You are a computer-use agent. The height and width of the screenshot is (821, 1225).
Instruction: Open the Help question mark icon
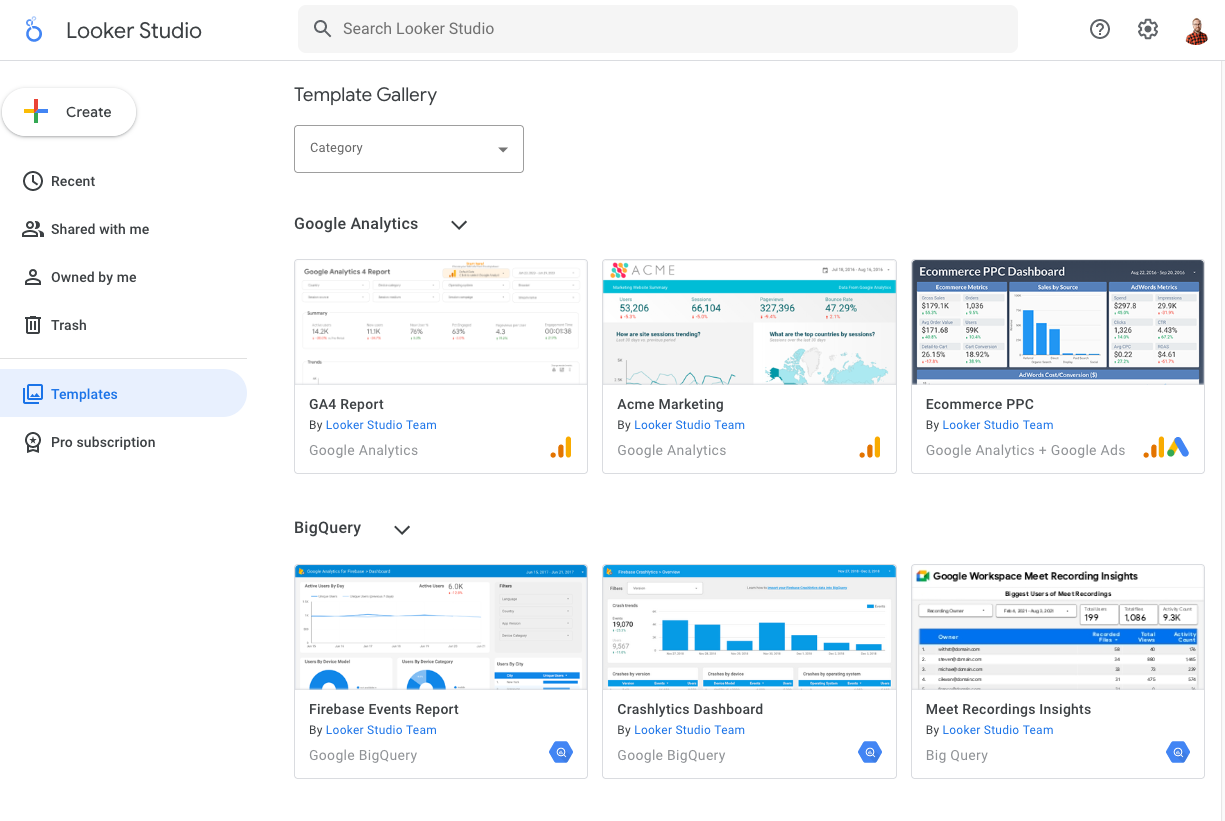click(x=1100, y=29)
